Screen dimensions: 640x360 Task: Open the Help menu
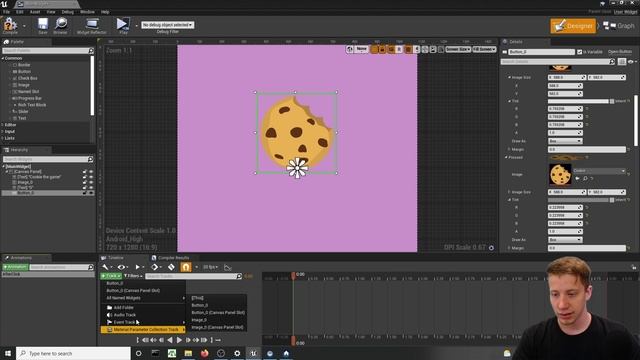point(105,12)
